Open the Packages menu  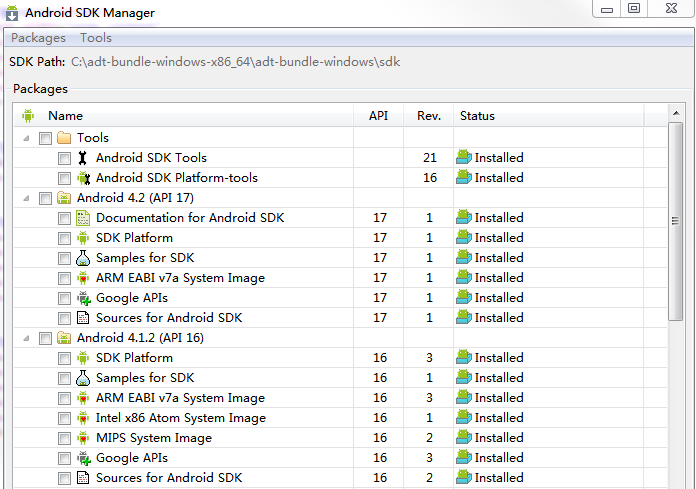point(38,38)
